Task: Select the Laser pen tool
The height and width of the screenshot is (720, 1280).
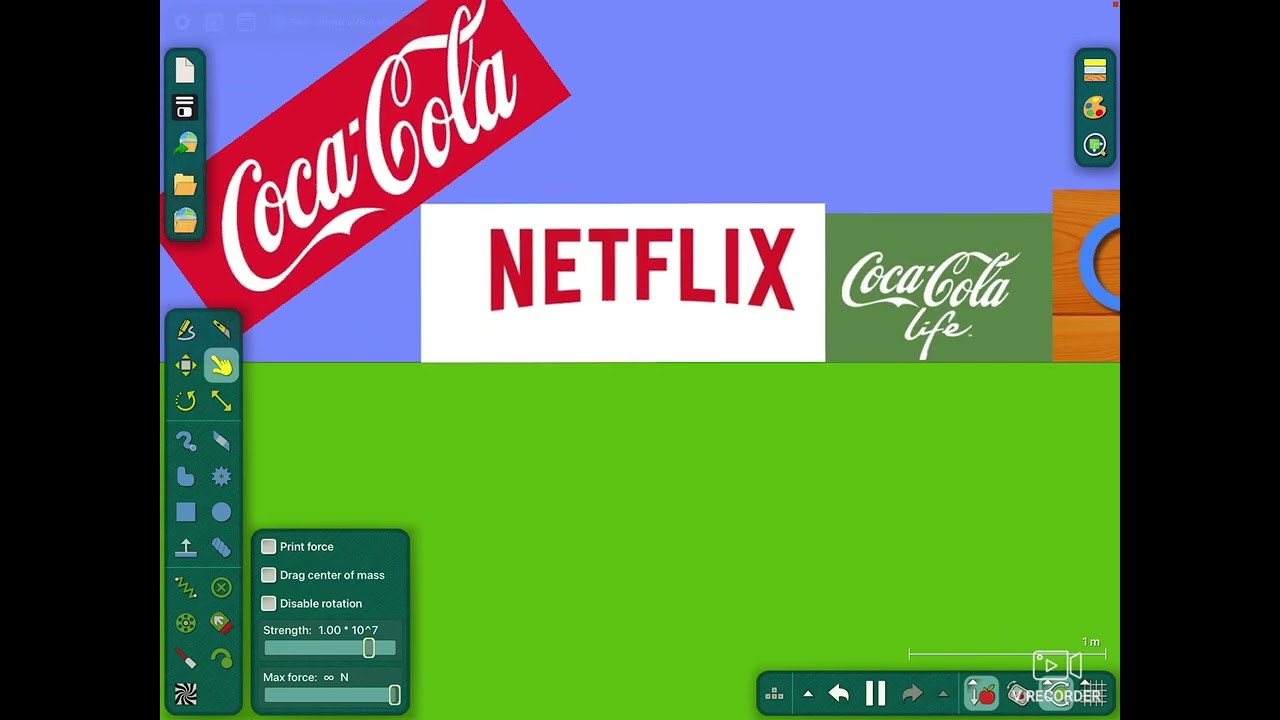Action: click(186, 658)
